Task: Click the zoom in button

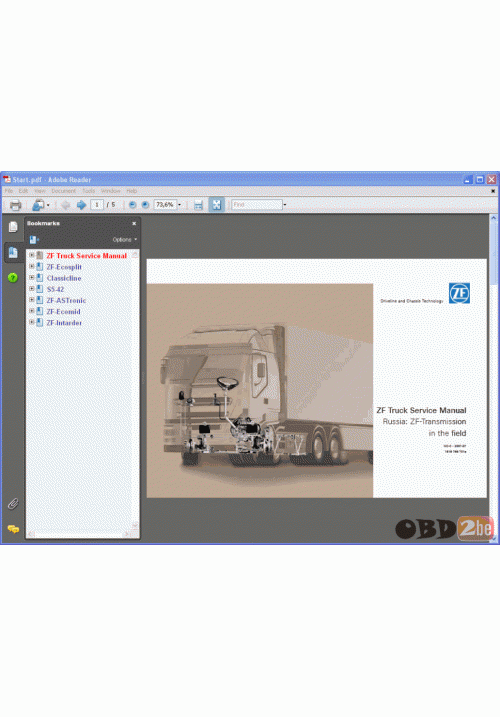Action: click(145, 205)
